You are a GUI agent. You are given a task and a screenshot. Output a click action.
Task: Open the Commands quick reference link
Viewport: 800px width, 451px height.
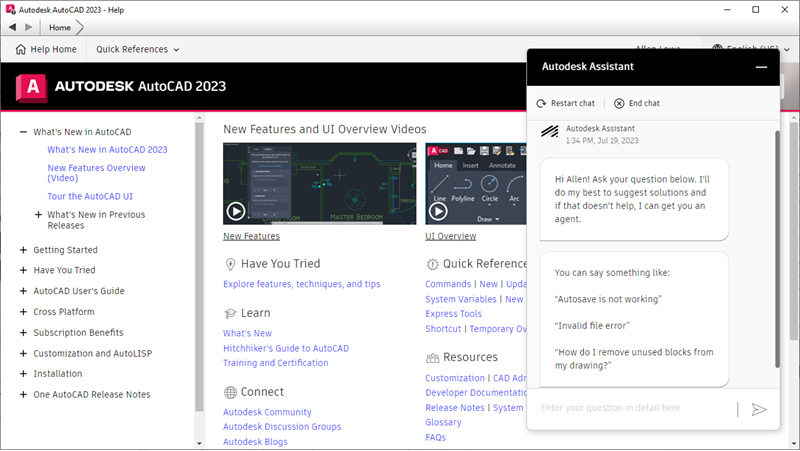(x=448, y=284)
